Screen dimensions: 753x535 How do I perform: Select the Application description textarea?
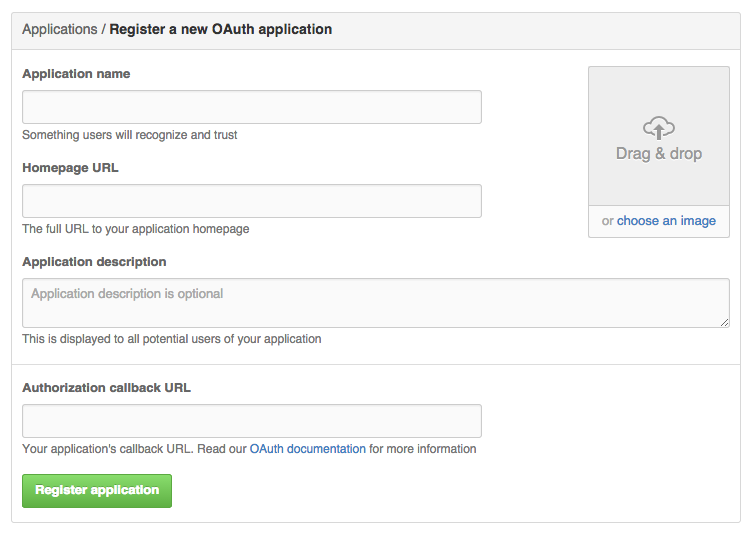pyautogui.click(x=376, y=303)
